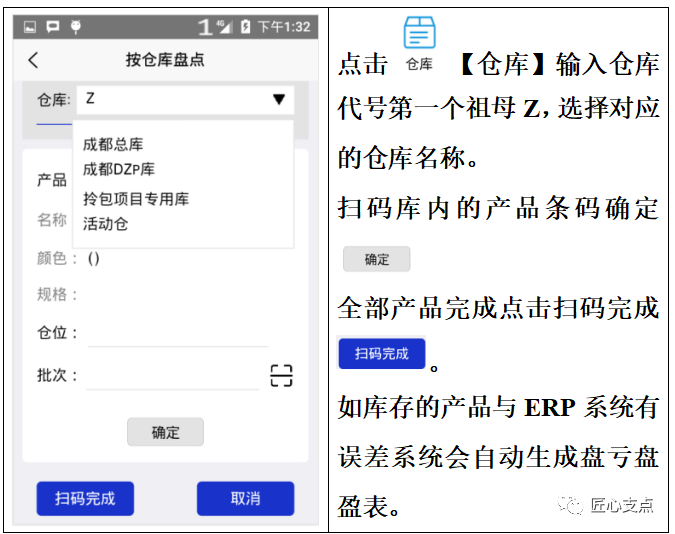675x534 pixels.
Task: Tap the blue 取消 button
Action: pyautogui.click(x=245, y=498)
